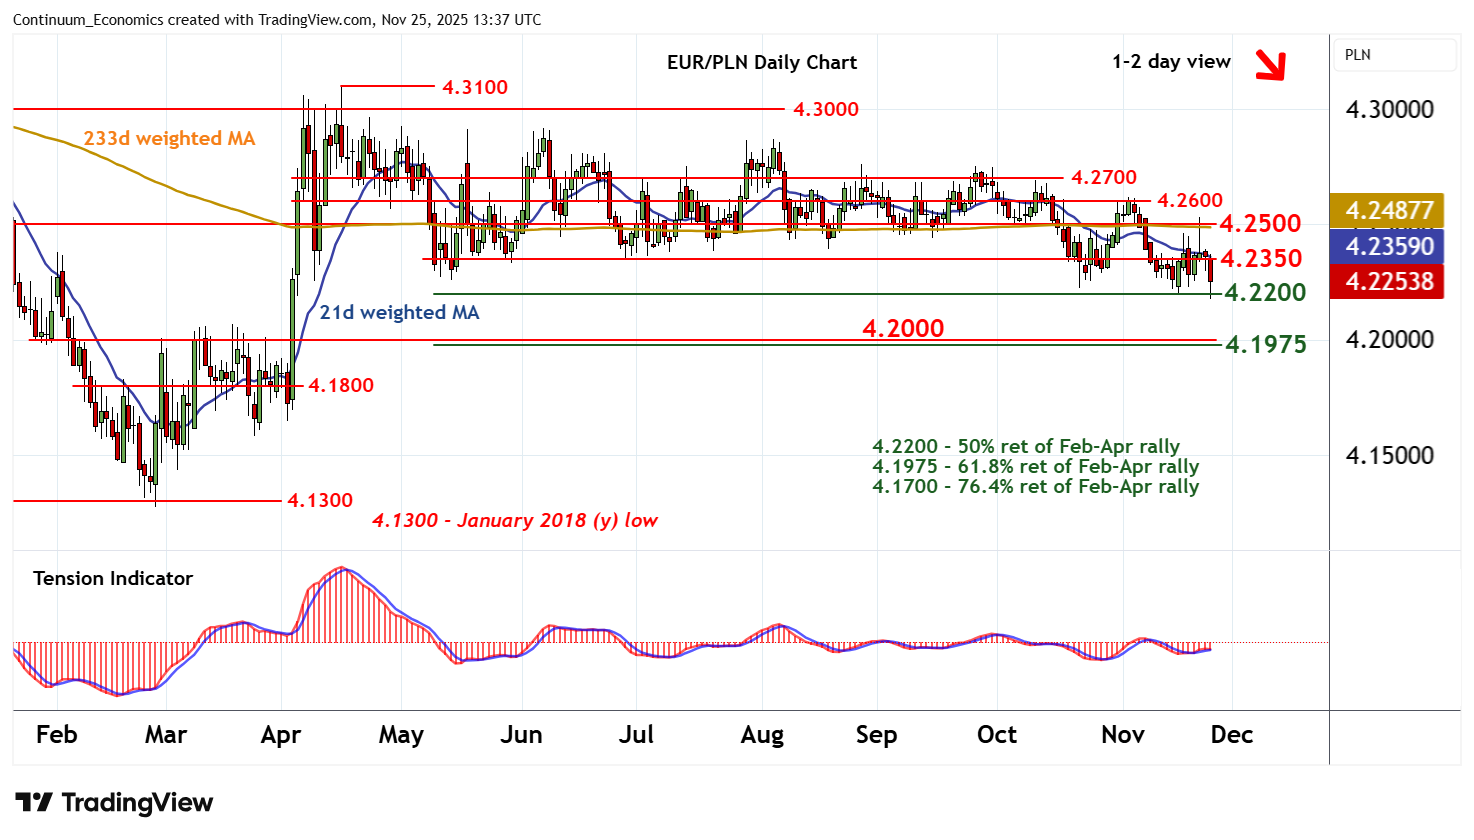
Task: Click the Tension Indicator panel label
Action: (x=113, y=579)
